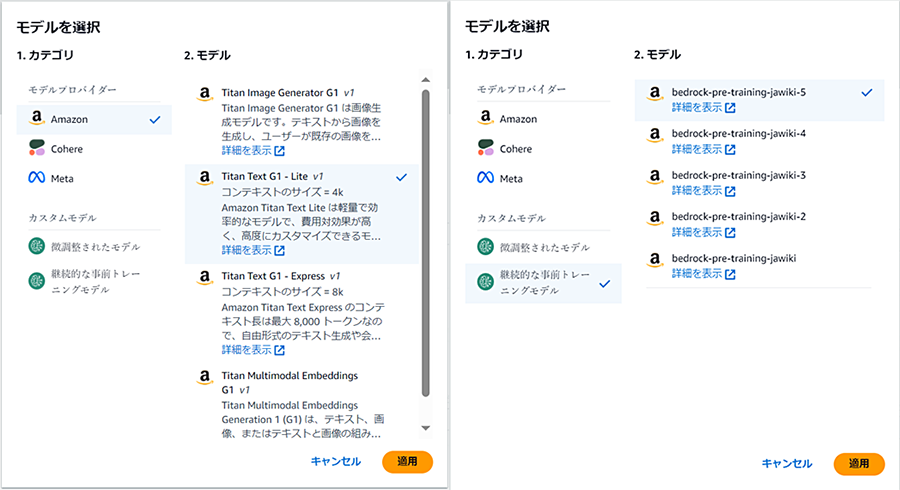This screenshot has height=490, width=900.
Task: Select Cohere provider in right dialog
Action: point(543,149)
